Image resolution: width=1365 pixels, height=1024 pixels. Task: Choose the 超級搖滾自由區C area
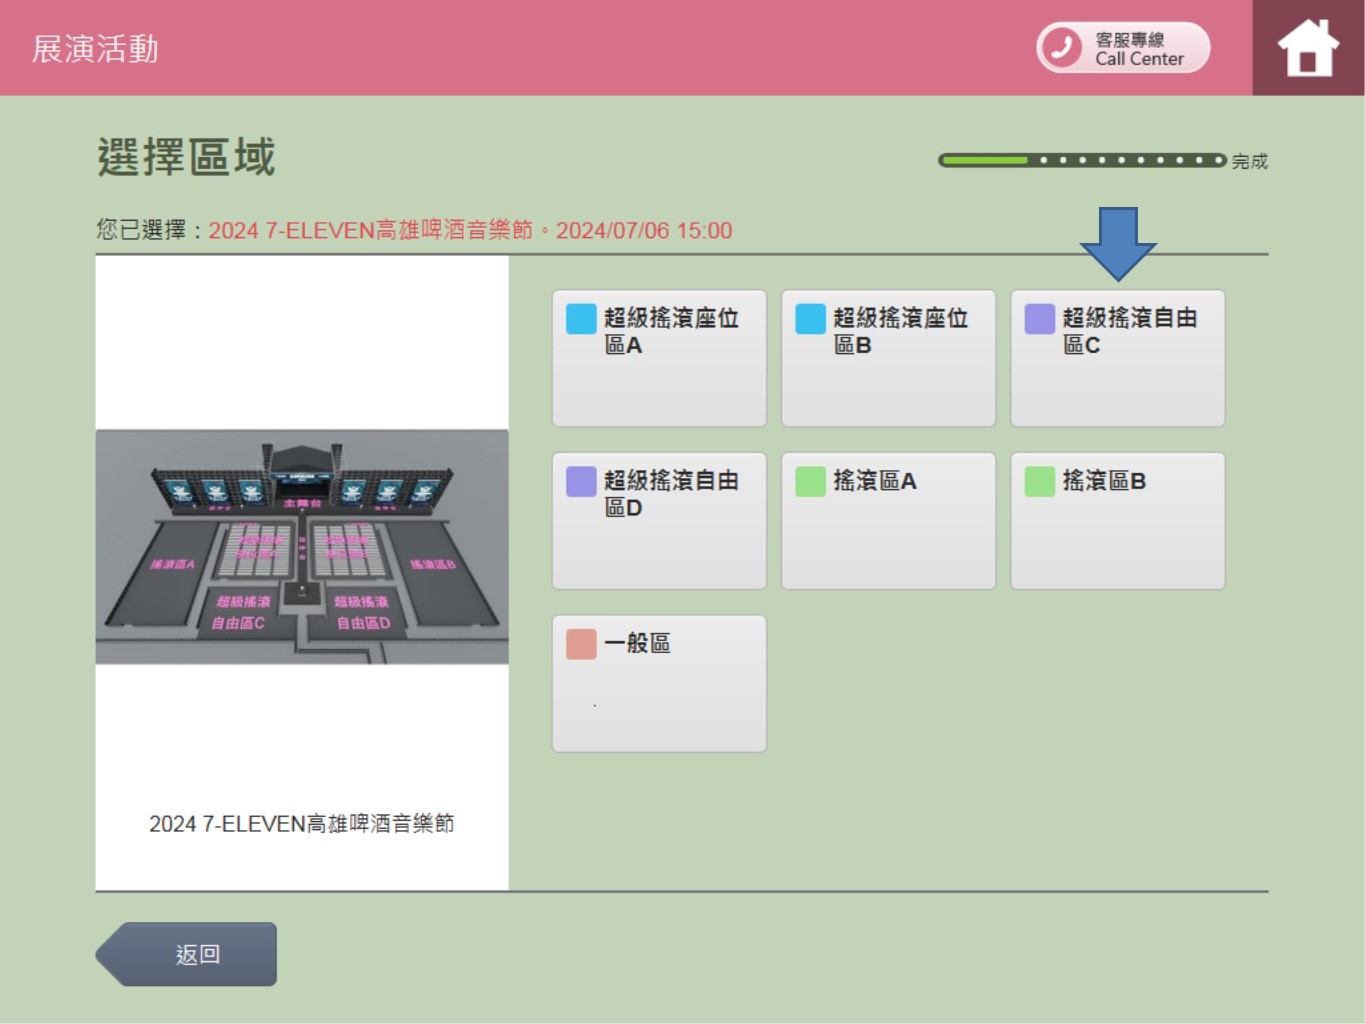click(x=1118, y=358)
